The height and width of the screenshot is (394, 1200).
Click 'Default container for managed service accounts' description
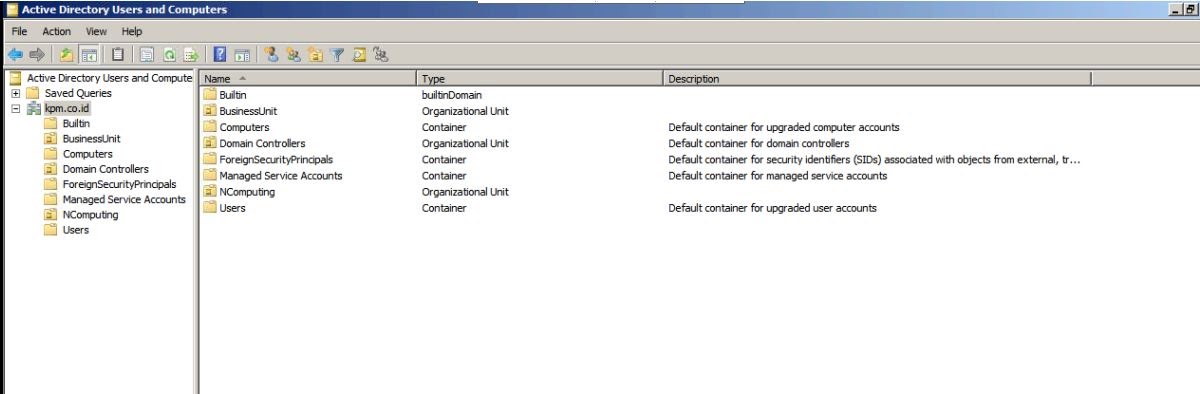[777, 176]
